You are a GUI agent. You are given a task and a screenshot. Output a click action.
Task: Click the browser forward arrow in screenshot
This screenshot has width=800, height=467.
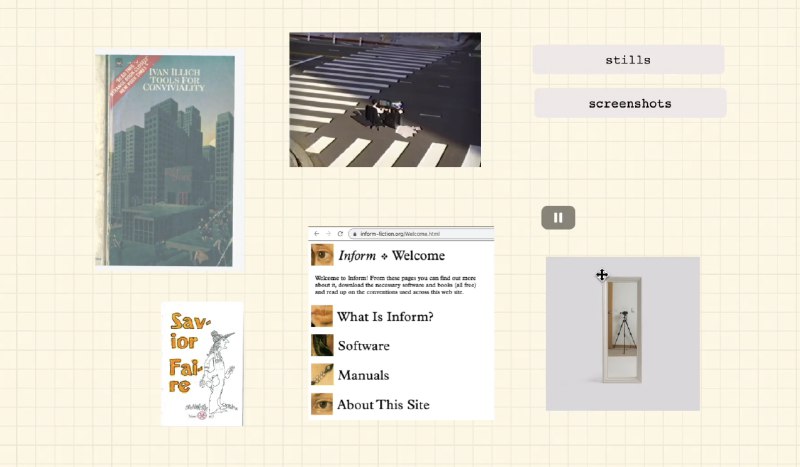[x=328, y=234]
